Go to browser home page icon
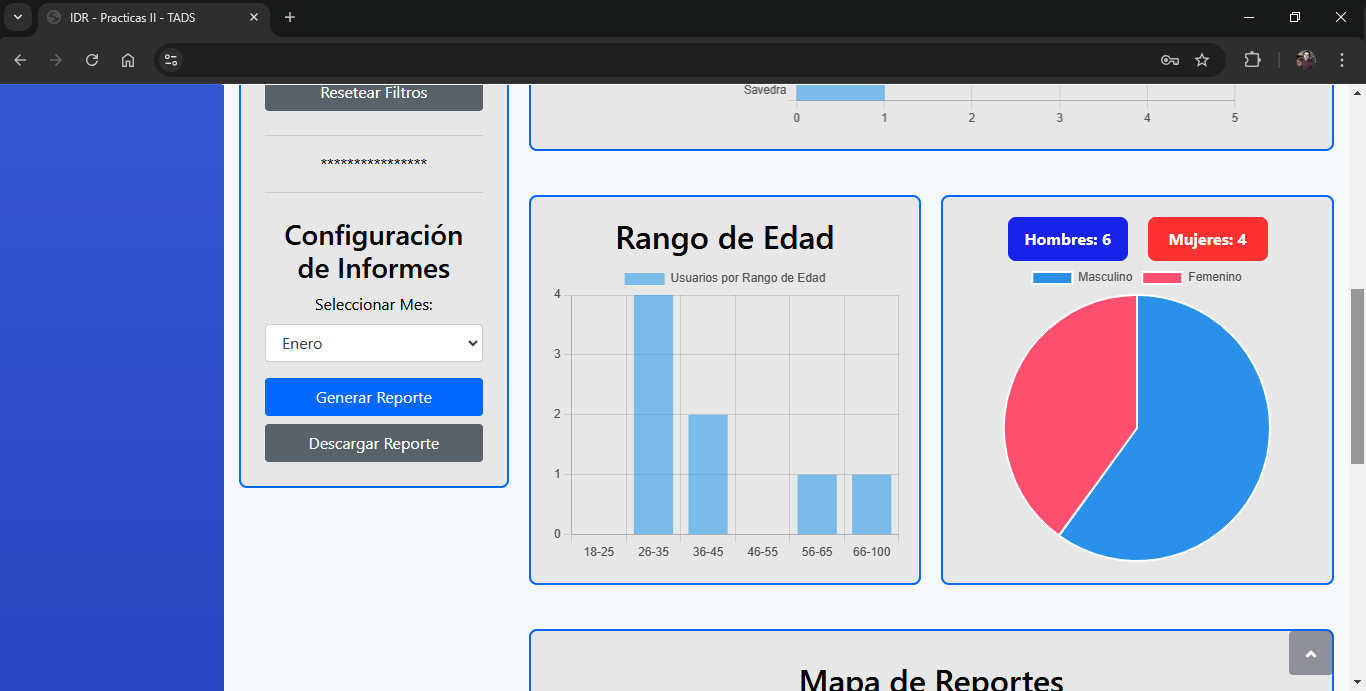The height and width of the screenshot is (691, 1366). pos(128,60)
